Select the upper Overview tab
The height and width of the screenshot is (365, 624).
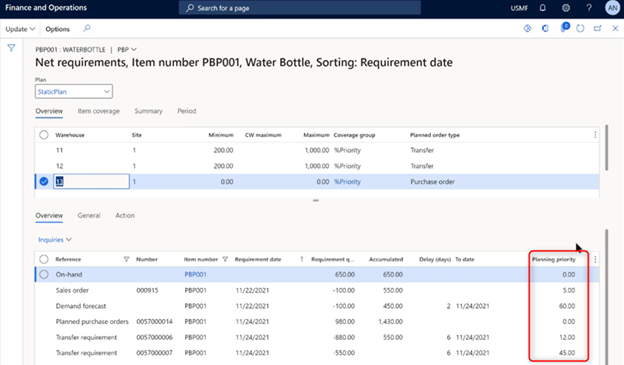tap(49, 111)
